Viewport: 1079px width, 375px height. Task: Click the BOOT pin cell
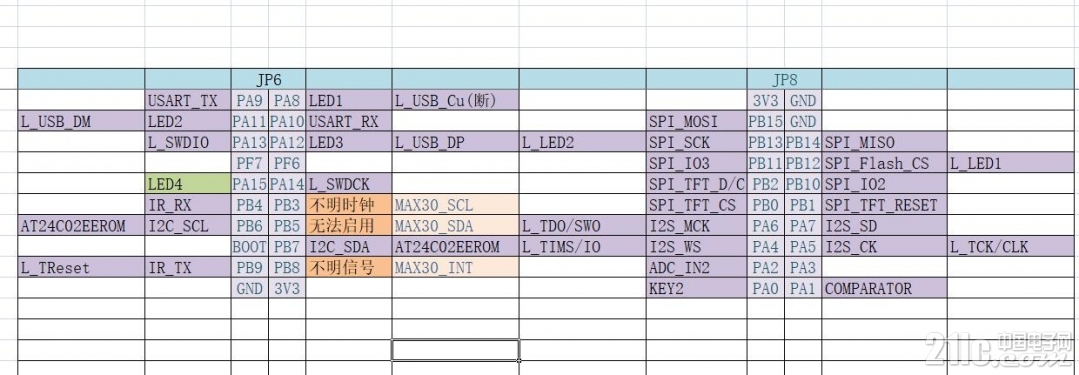coord(250,246)
